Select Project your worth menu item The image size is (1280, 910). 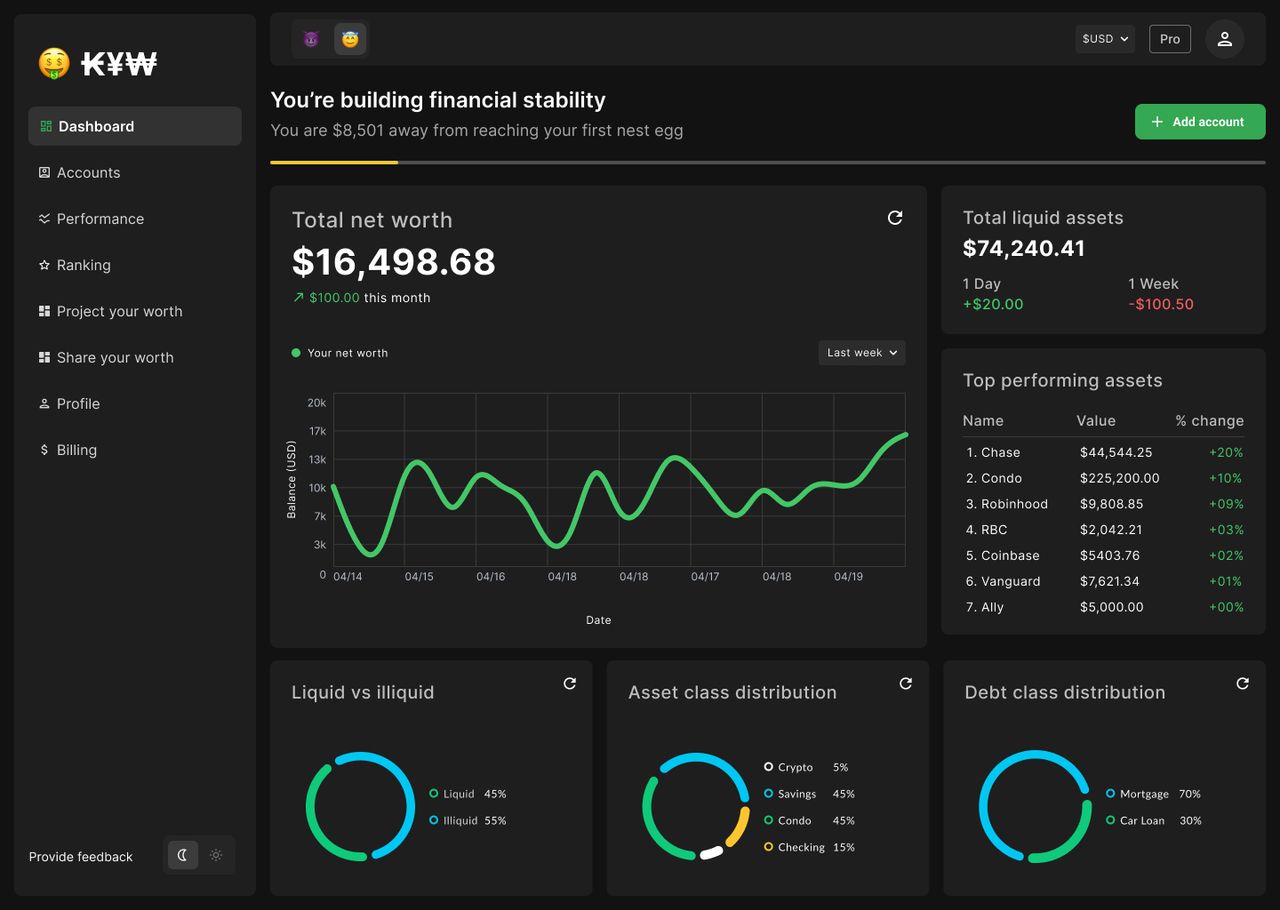119,311
